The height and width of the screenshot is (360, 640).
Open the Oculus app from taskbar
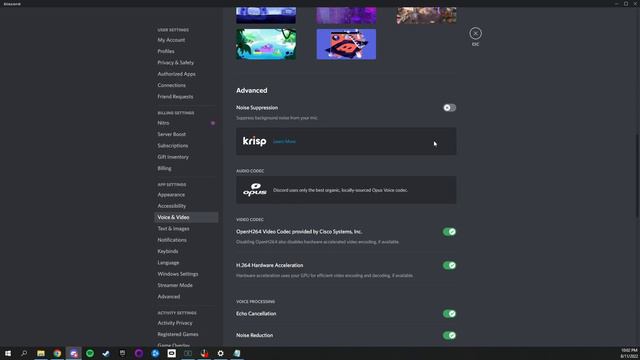tap(171, 353)
